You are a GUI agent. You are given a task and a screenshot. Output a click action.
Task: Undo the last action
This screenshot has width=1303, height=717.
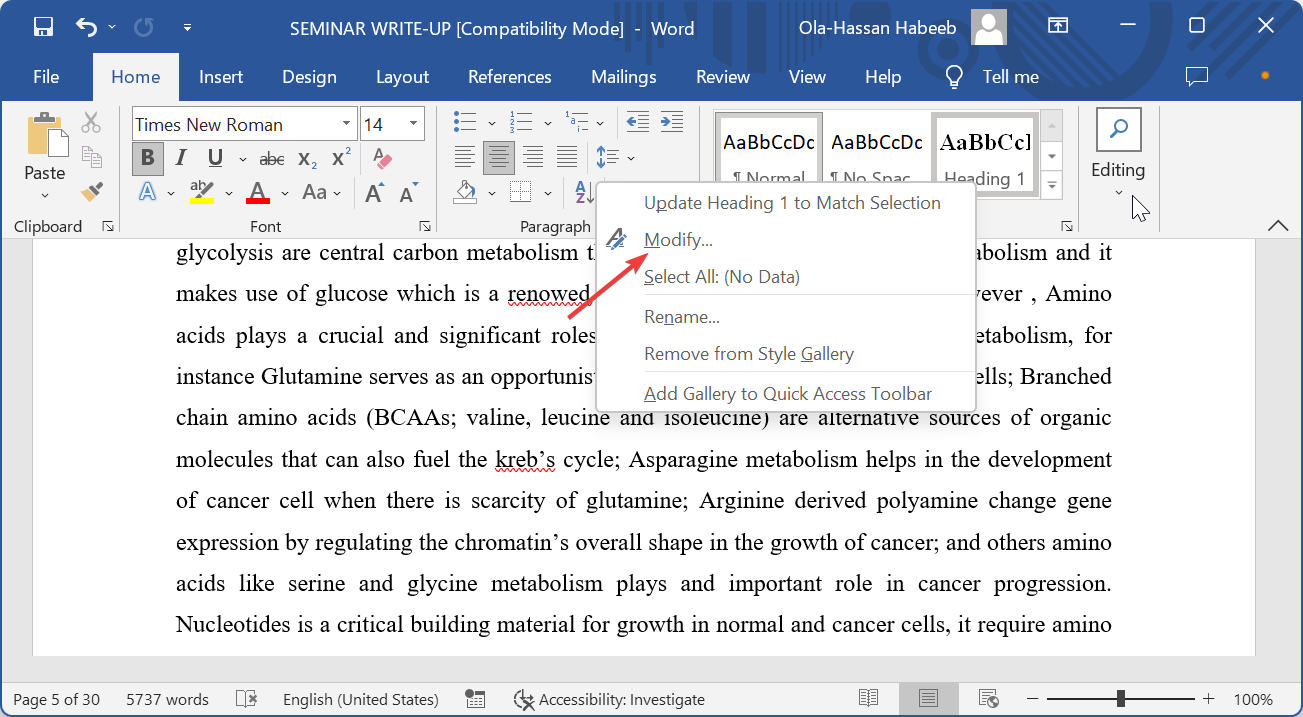[87, 28]
